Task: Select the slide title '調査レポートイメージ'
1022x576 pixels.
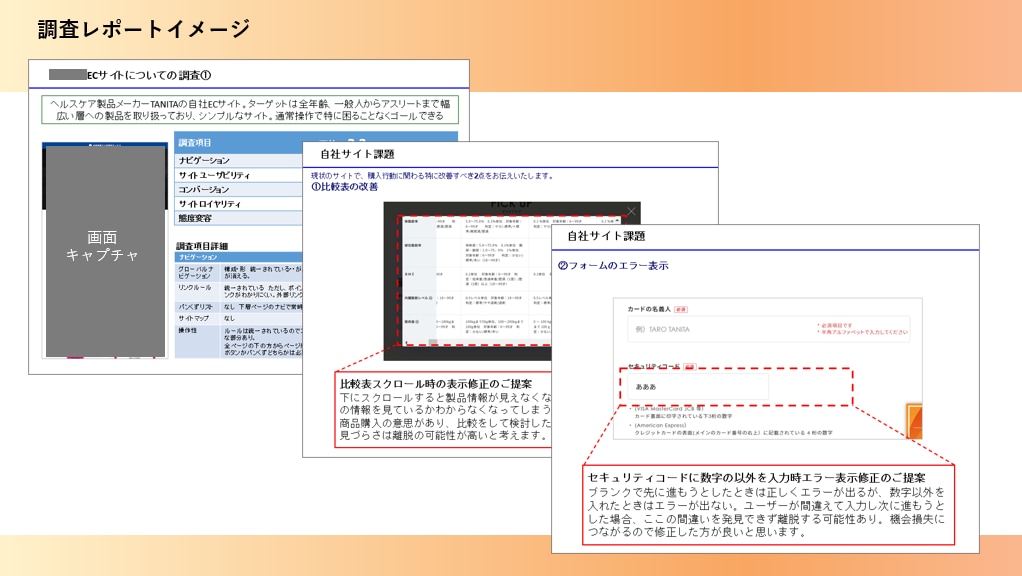Action: pyautogui.click(x=144, y=29)
